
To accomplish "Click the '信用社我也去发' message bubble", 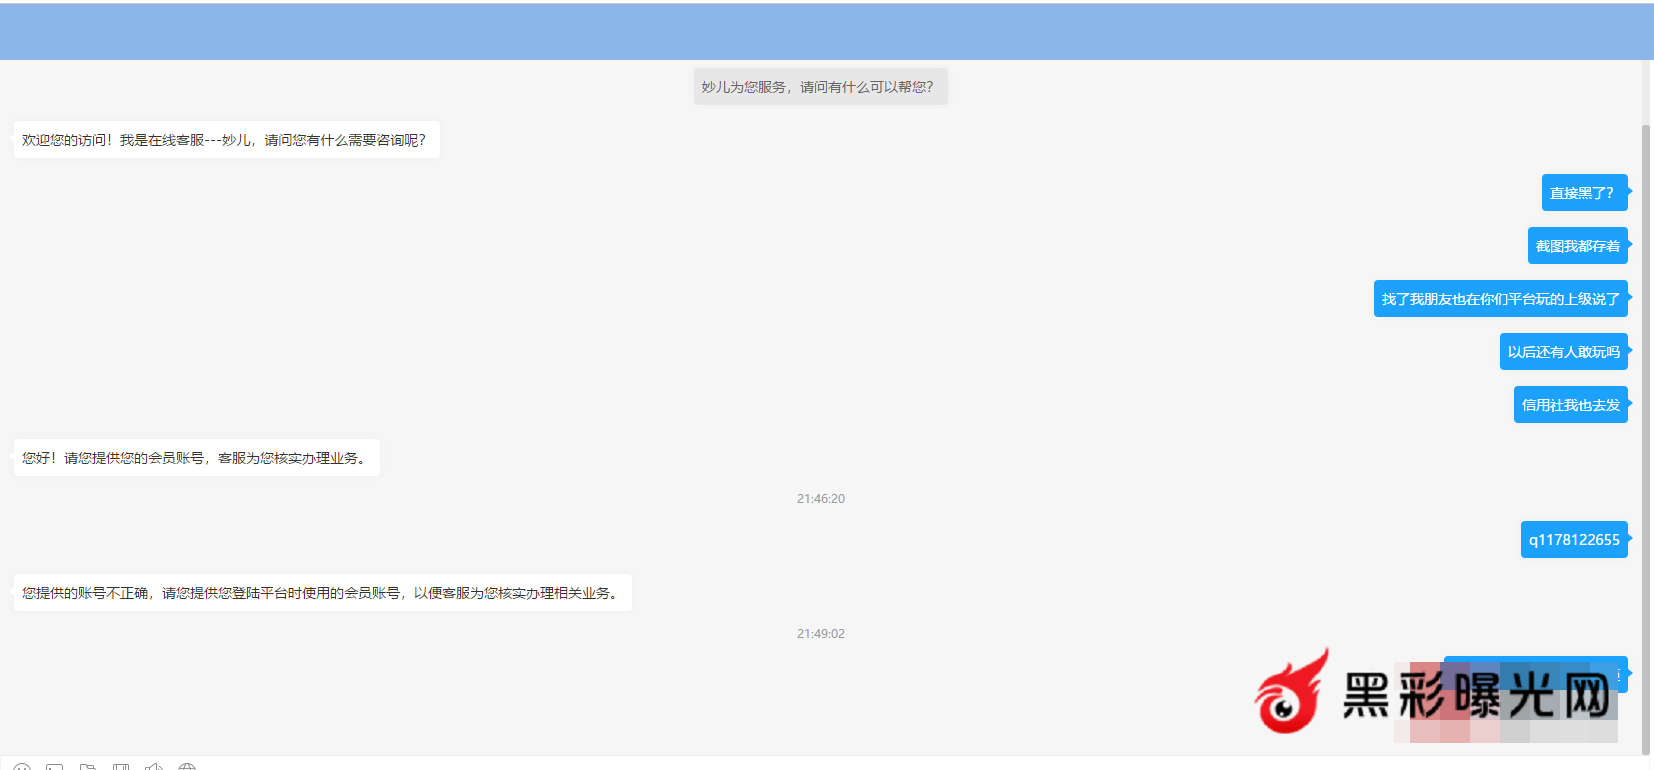I will click(1570, 405).
